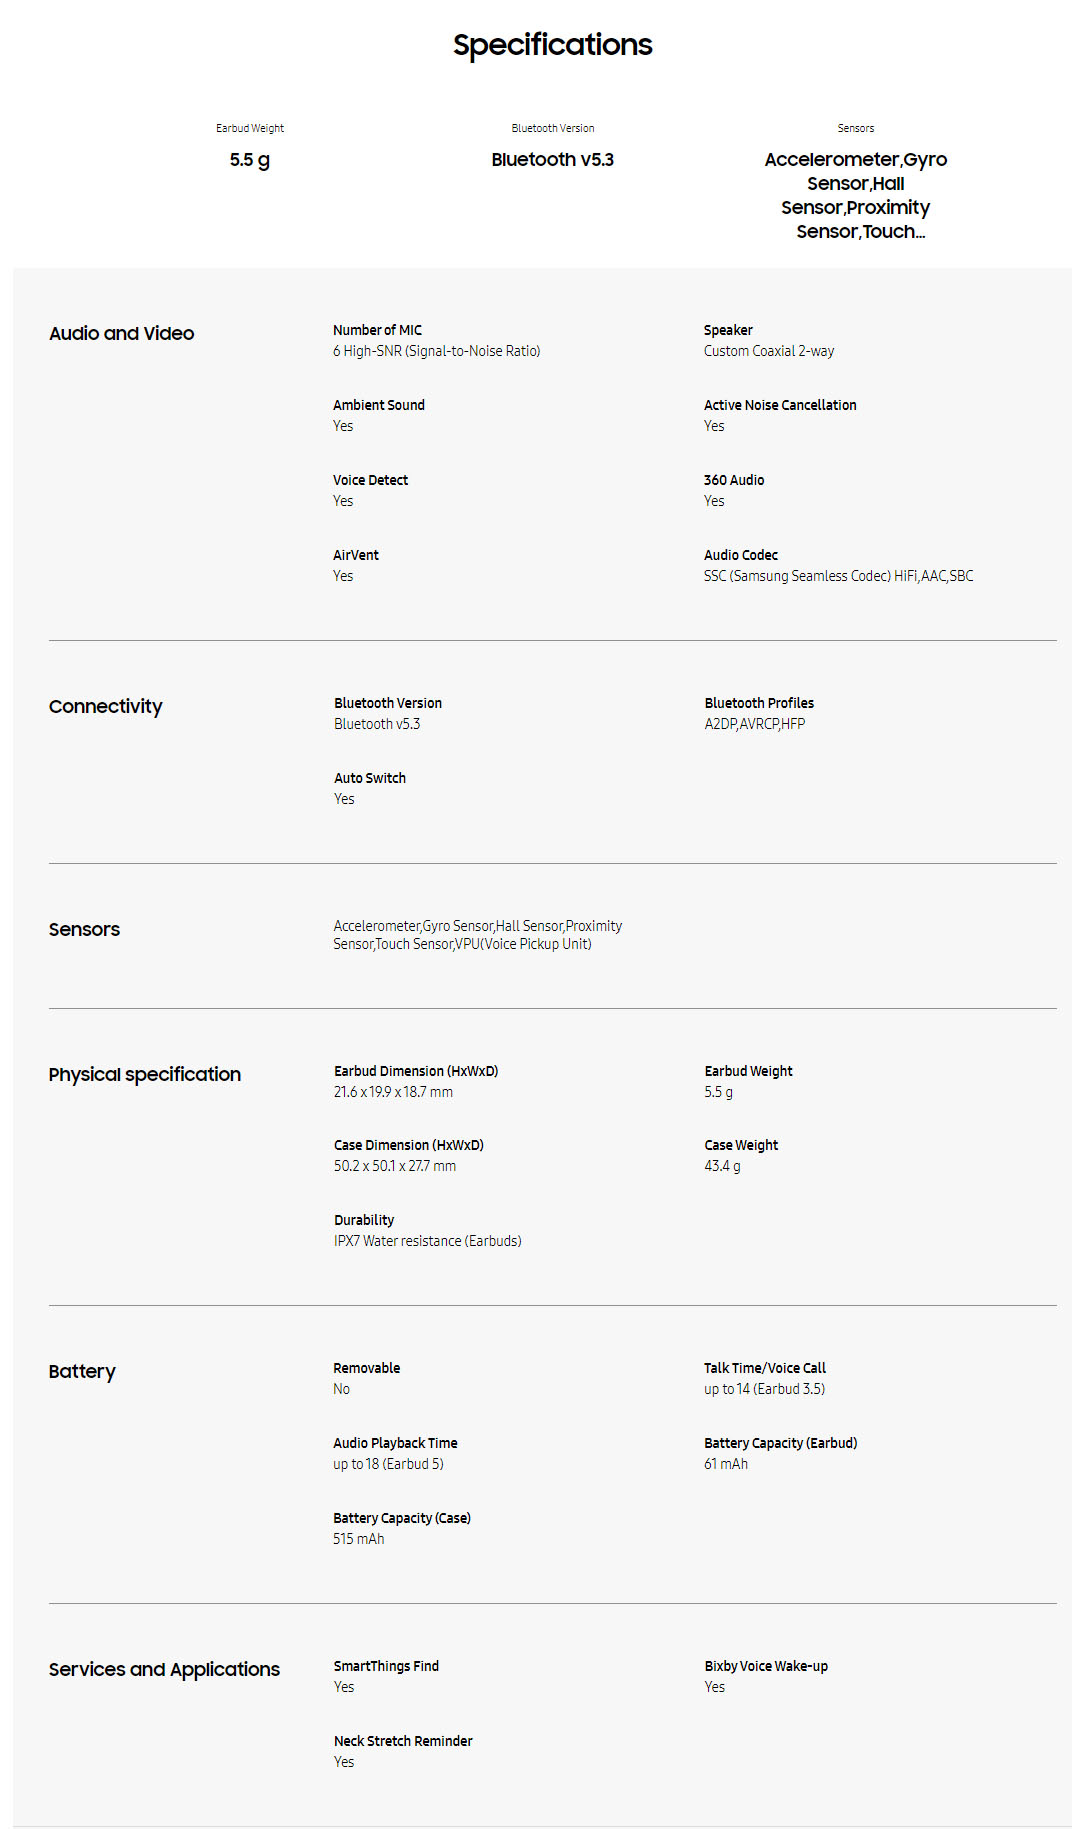Click the Specifications page heading

coord(552,45)
